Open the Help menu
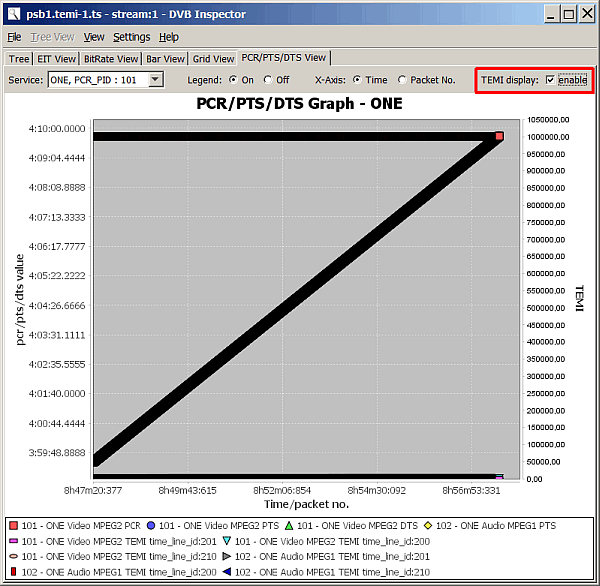Image resolution: width=600 pixels, height=586 pixels. 169,37
